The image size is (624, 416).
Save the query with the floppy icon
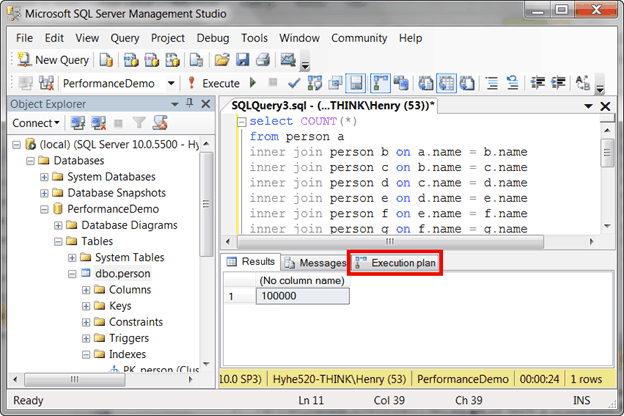pyautogui.click(x=242, y=60)
